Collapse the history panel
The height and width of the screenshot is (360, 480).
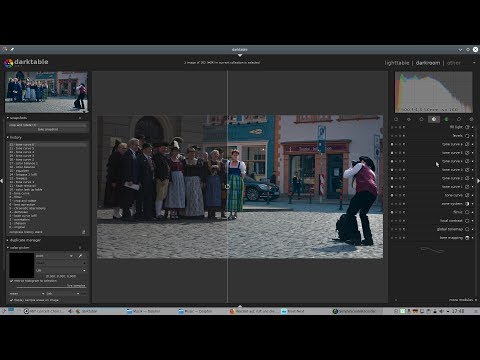8,137
